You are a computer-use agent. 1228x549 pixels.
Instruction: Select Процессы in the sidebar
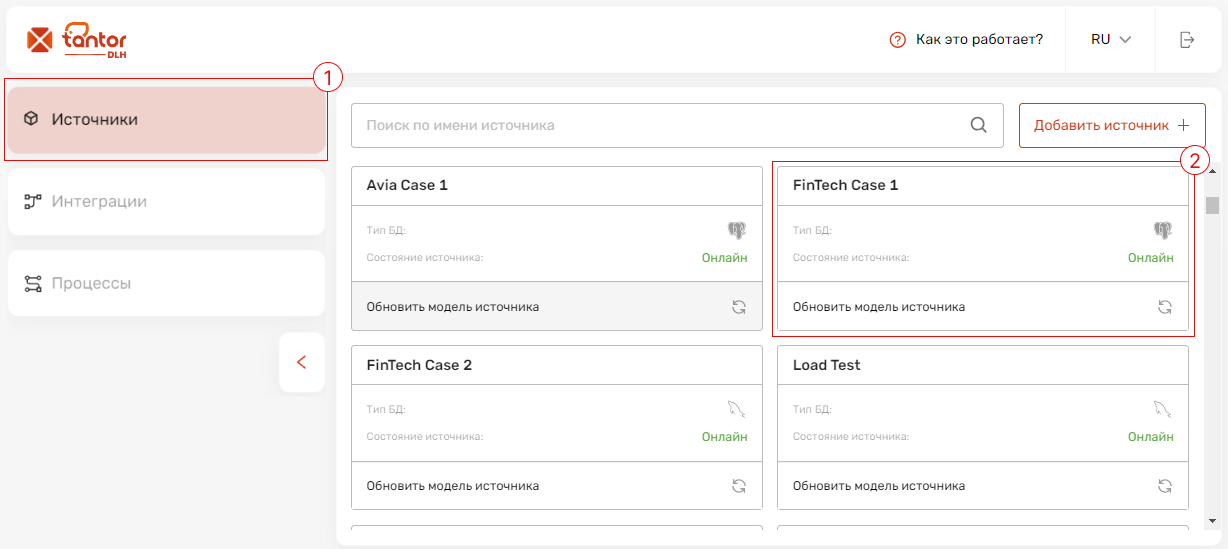167,283
